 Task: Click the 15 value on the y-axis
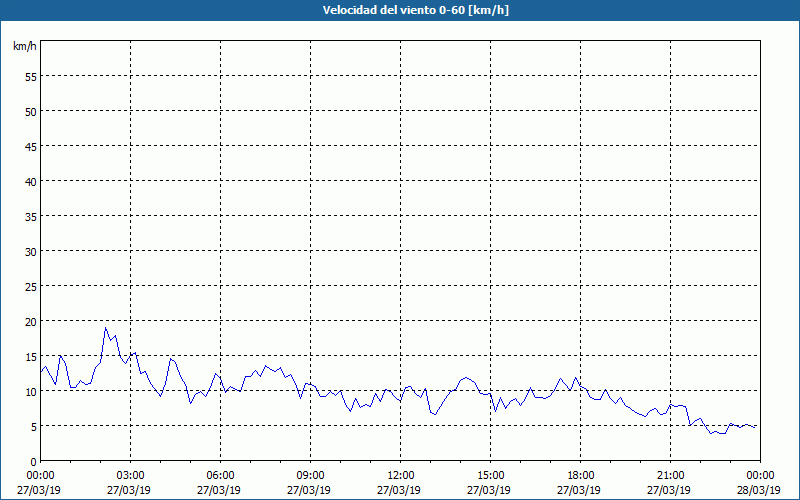click(31, 357)
